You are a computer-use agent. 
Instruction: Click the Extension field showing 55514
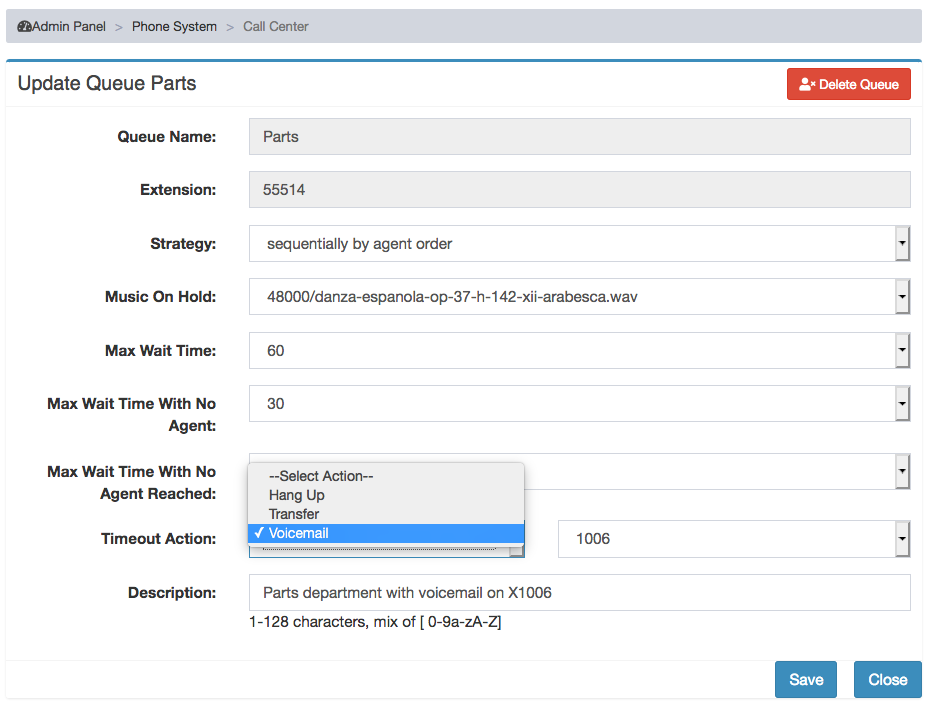pyautogui.click(x=579, y=190)
